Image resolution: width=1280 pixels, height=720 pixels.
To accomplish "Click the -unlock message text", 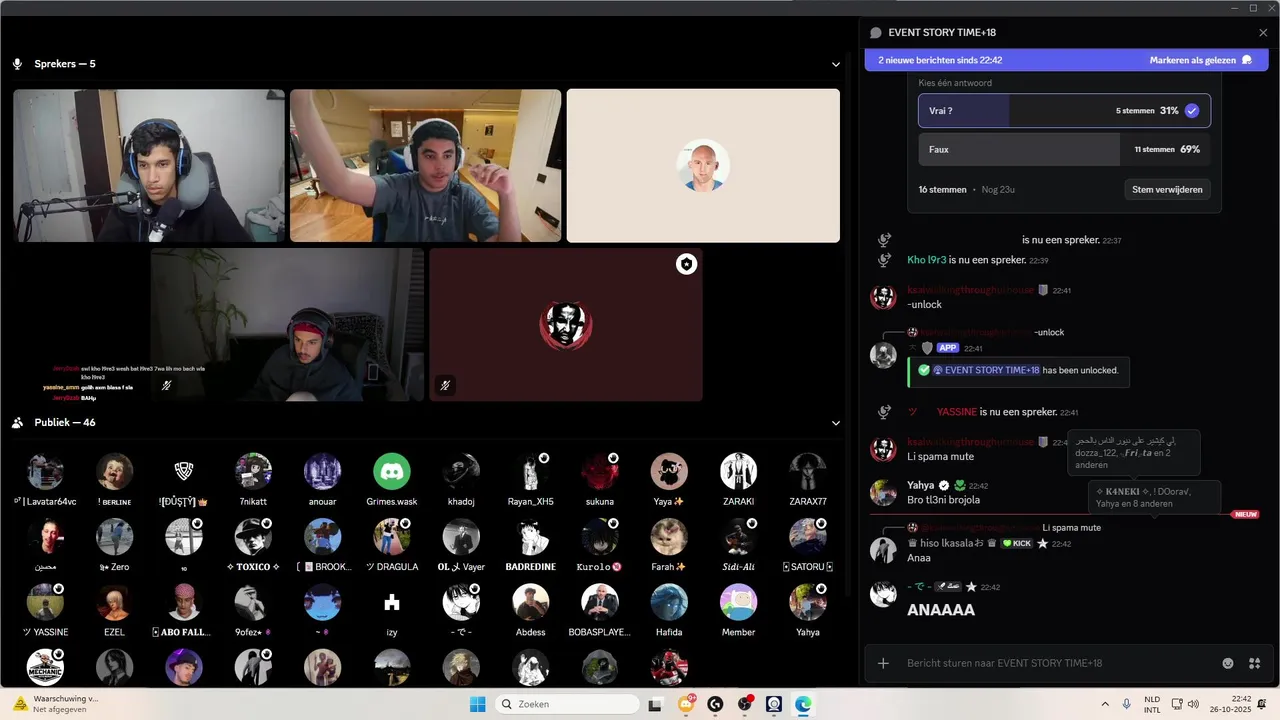I will point(924,305).
